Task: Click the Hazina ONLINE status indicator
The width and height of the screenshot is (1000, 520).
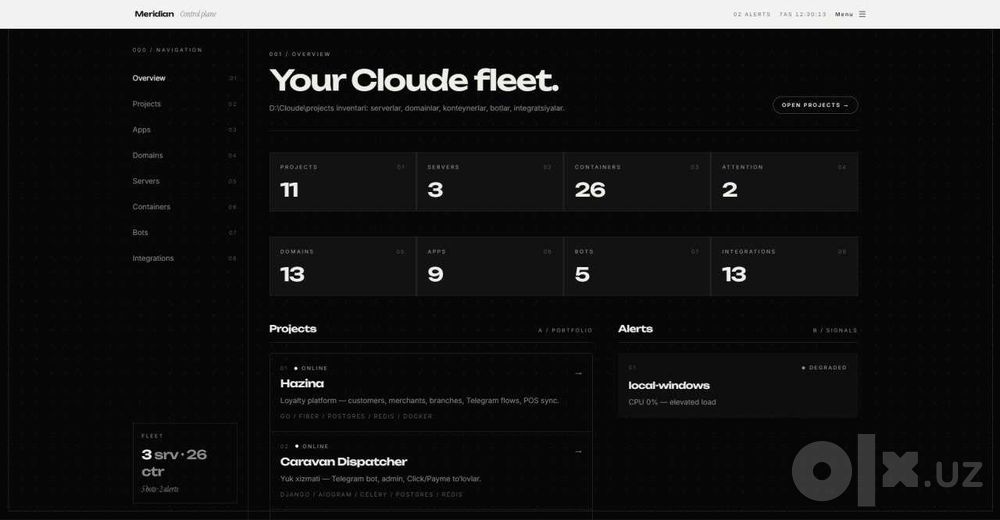Action: pos(311,368)
